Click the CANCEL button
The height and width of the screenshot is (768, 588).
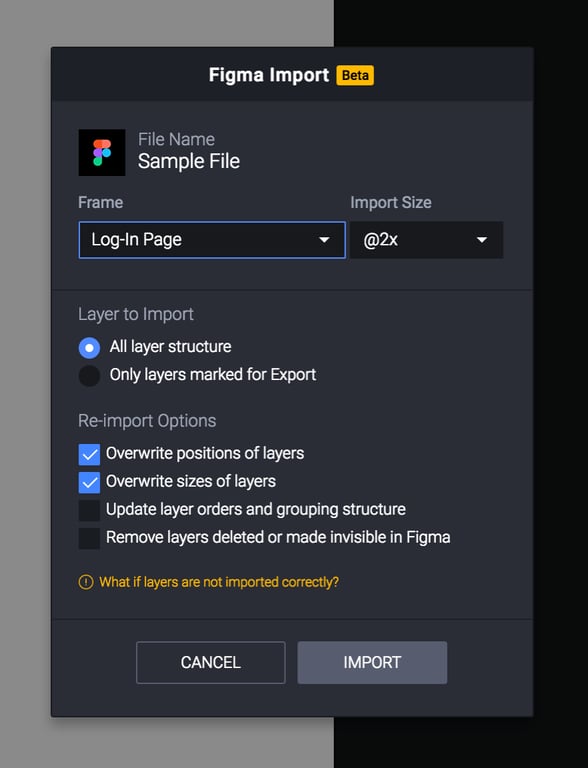tap(211, 662)
